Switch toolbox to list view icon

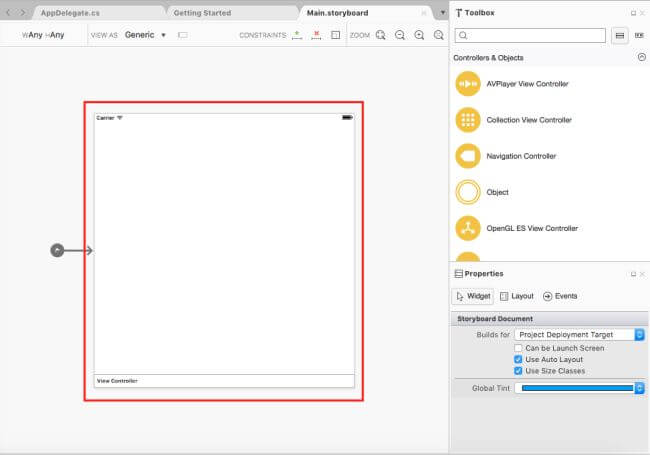[620, 36]
